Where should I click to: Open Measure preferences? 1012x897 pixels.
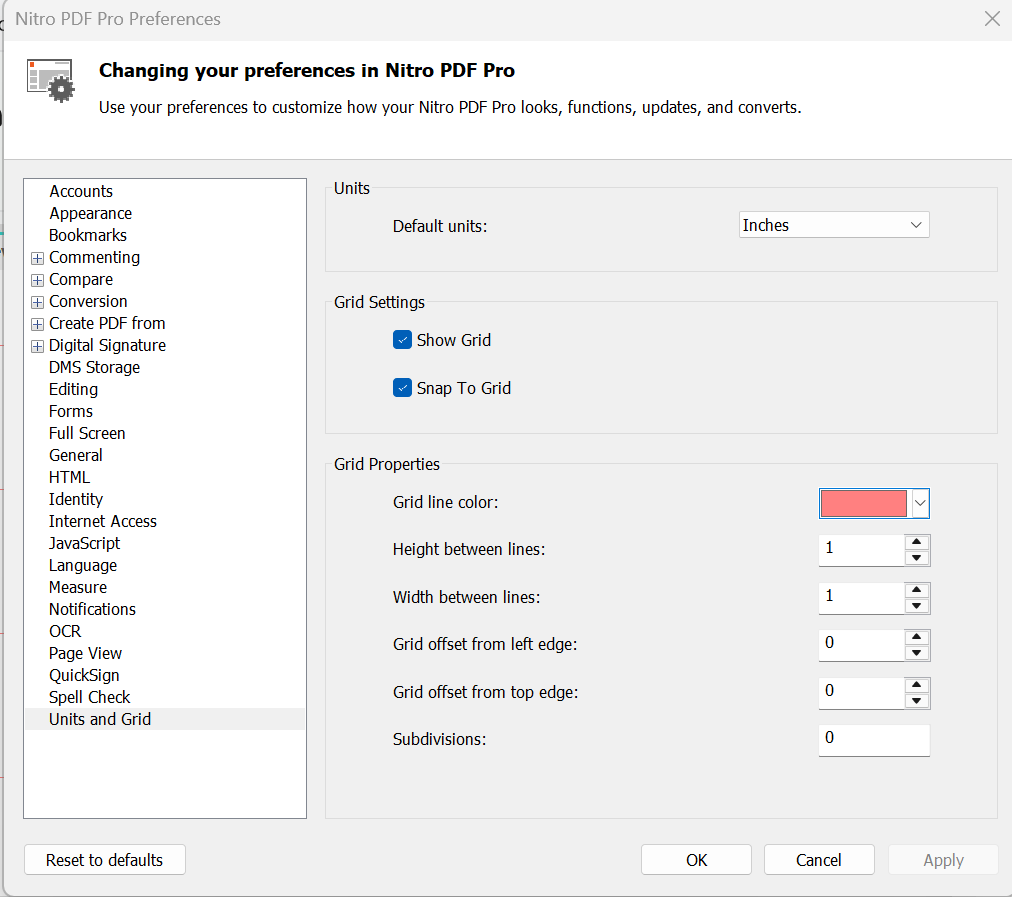click(78, 587)
